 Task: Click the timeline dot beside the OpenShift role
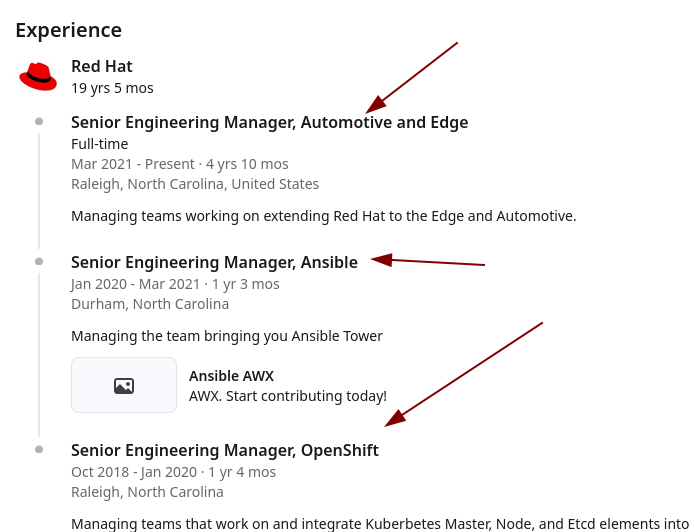pyautogui.click(x=39, y=449)
